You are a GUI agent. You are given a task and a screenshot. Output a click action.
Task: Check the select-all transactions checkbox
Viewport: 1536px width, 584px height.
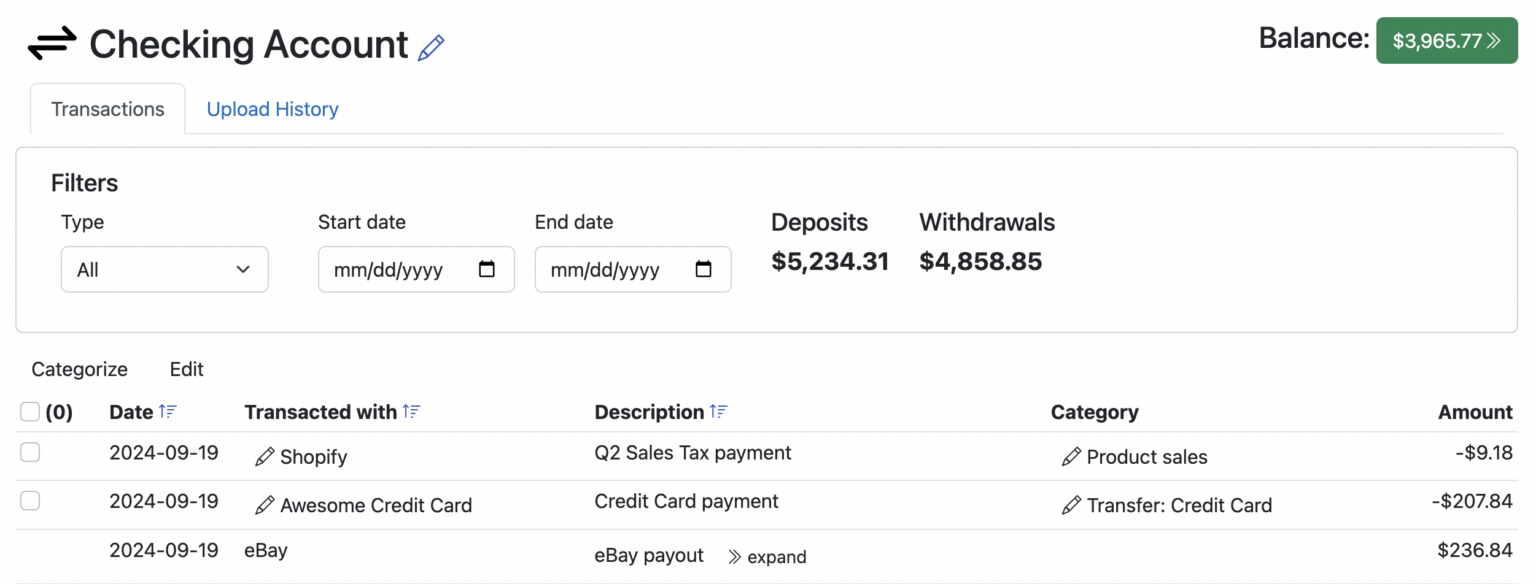pos(30,411)
